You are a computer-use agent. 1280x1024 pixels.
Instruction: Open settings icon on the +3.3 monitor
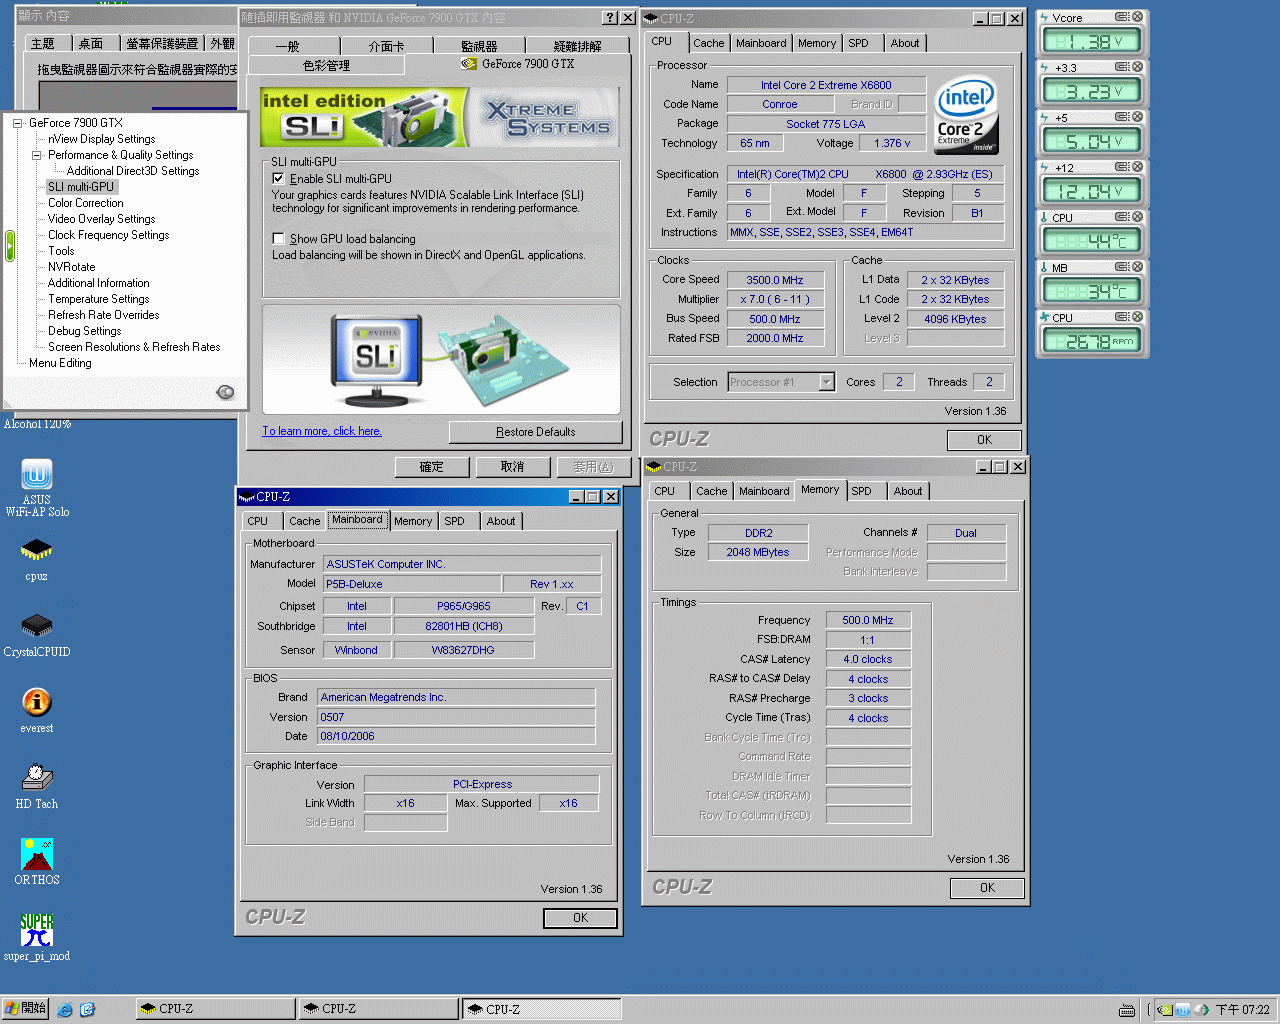(1122, 67)
